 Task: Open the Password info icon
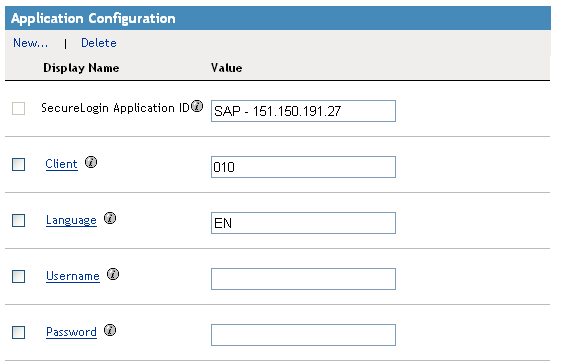[110, 330]
